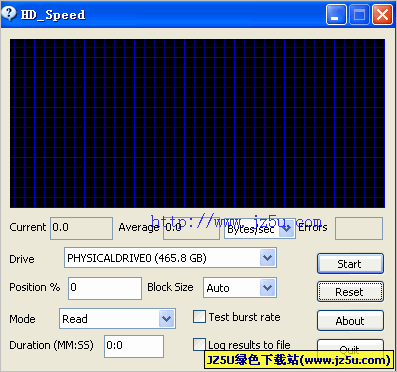Click the Current speed value field
The image size is (397, 372).
point(81,228)
